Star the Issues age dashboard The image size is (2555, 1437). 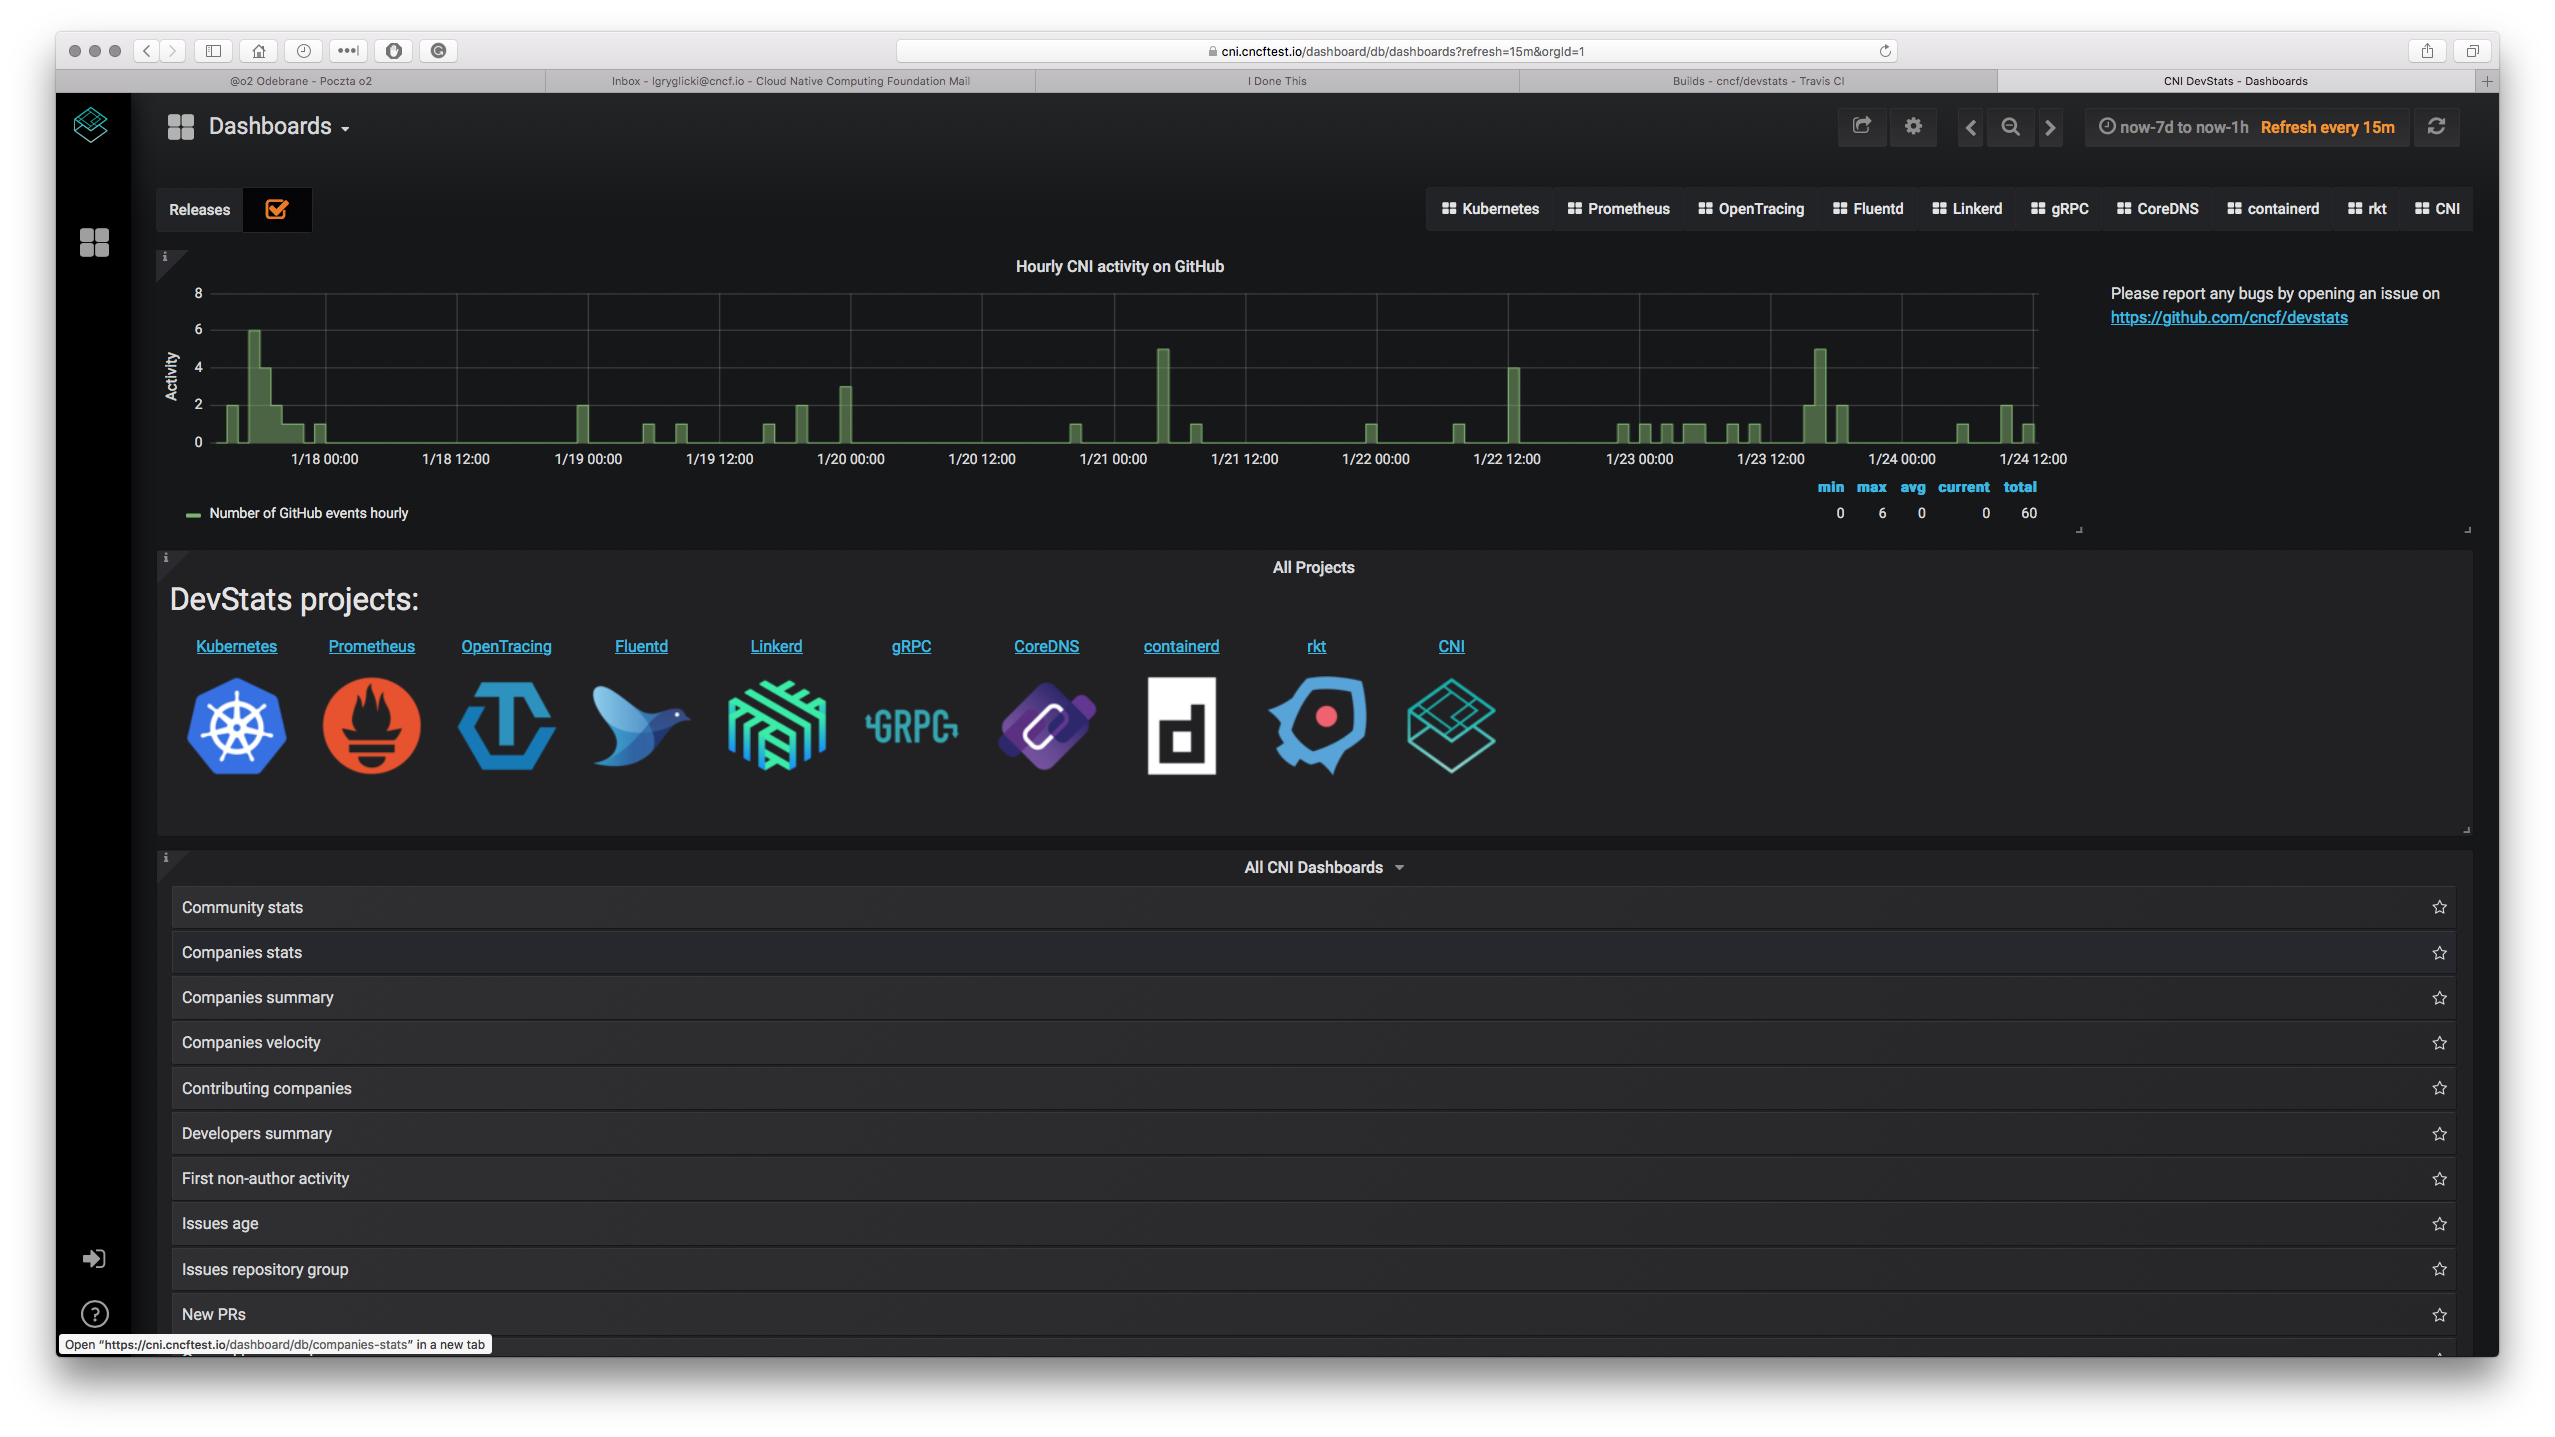(2440, 1223)
